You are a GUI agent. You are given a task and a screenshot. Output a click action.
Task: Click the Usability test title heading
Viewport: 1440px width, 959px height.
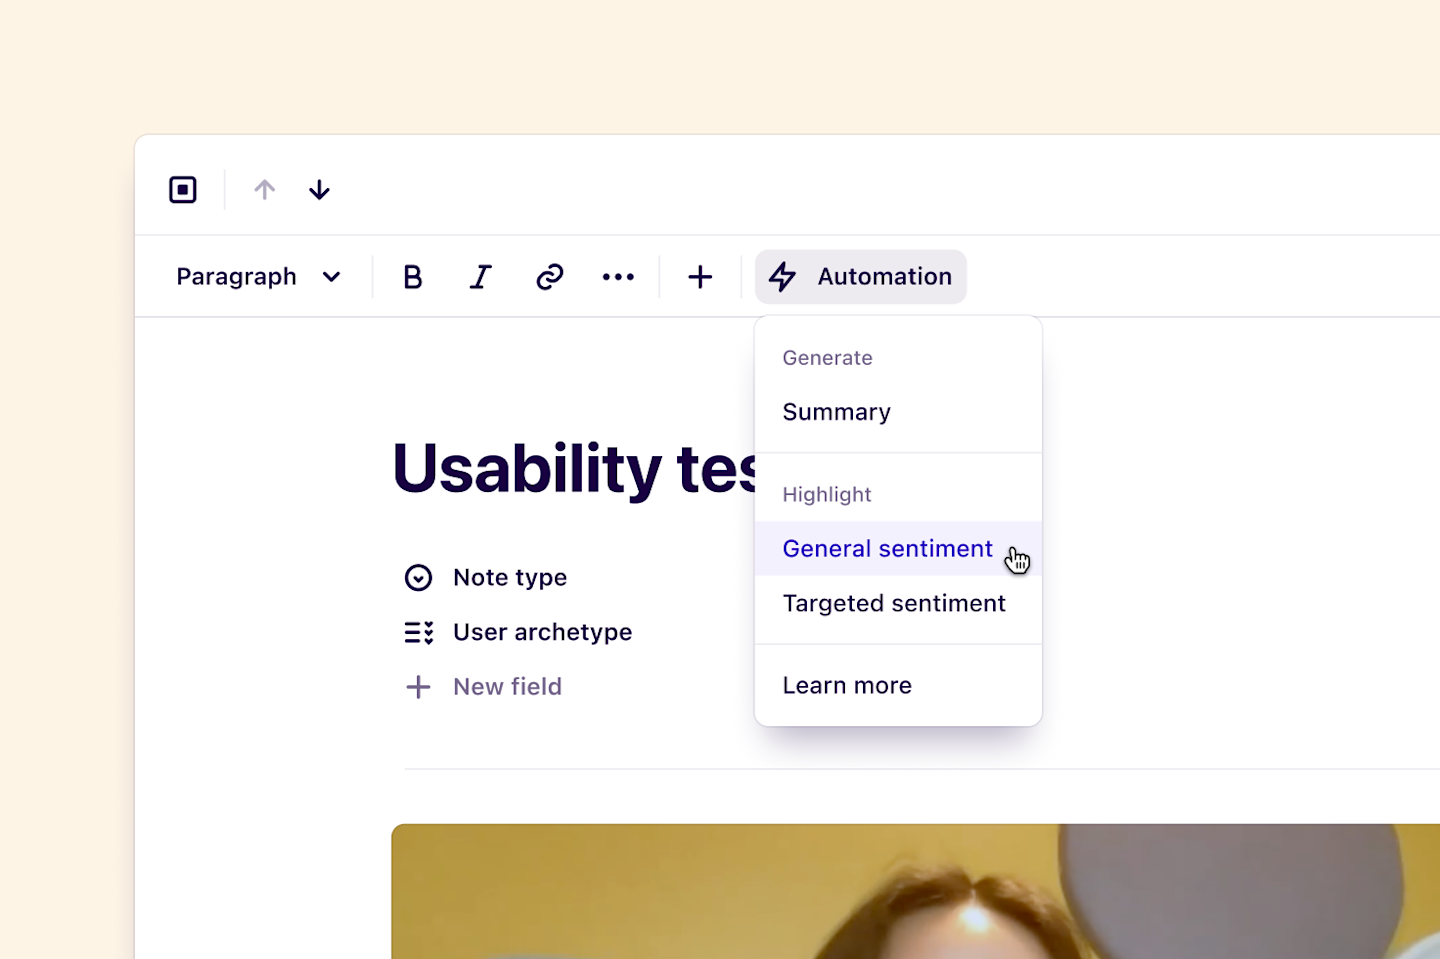575,468
